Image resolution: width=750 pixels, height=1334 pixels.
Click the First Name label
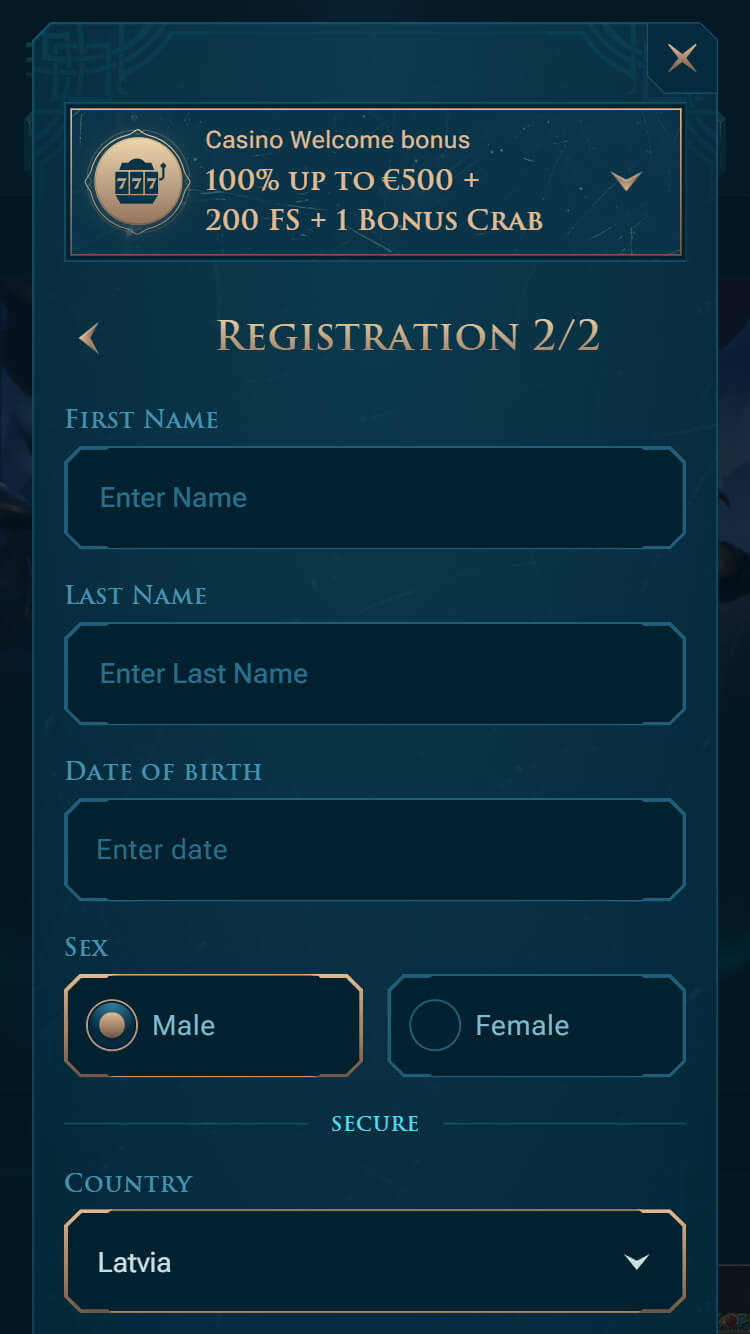pyautogui.click(x=141, y=419)
